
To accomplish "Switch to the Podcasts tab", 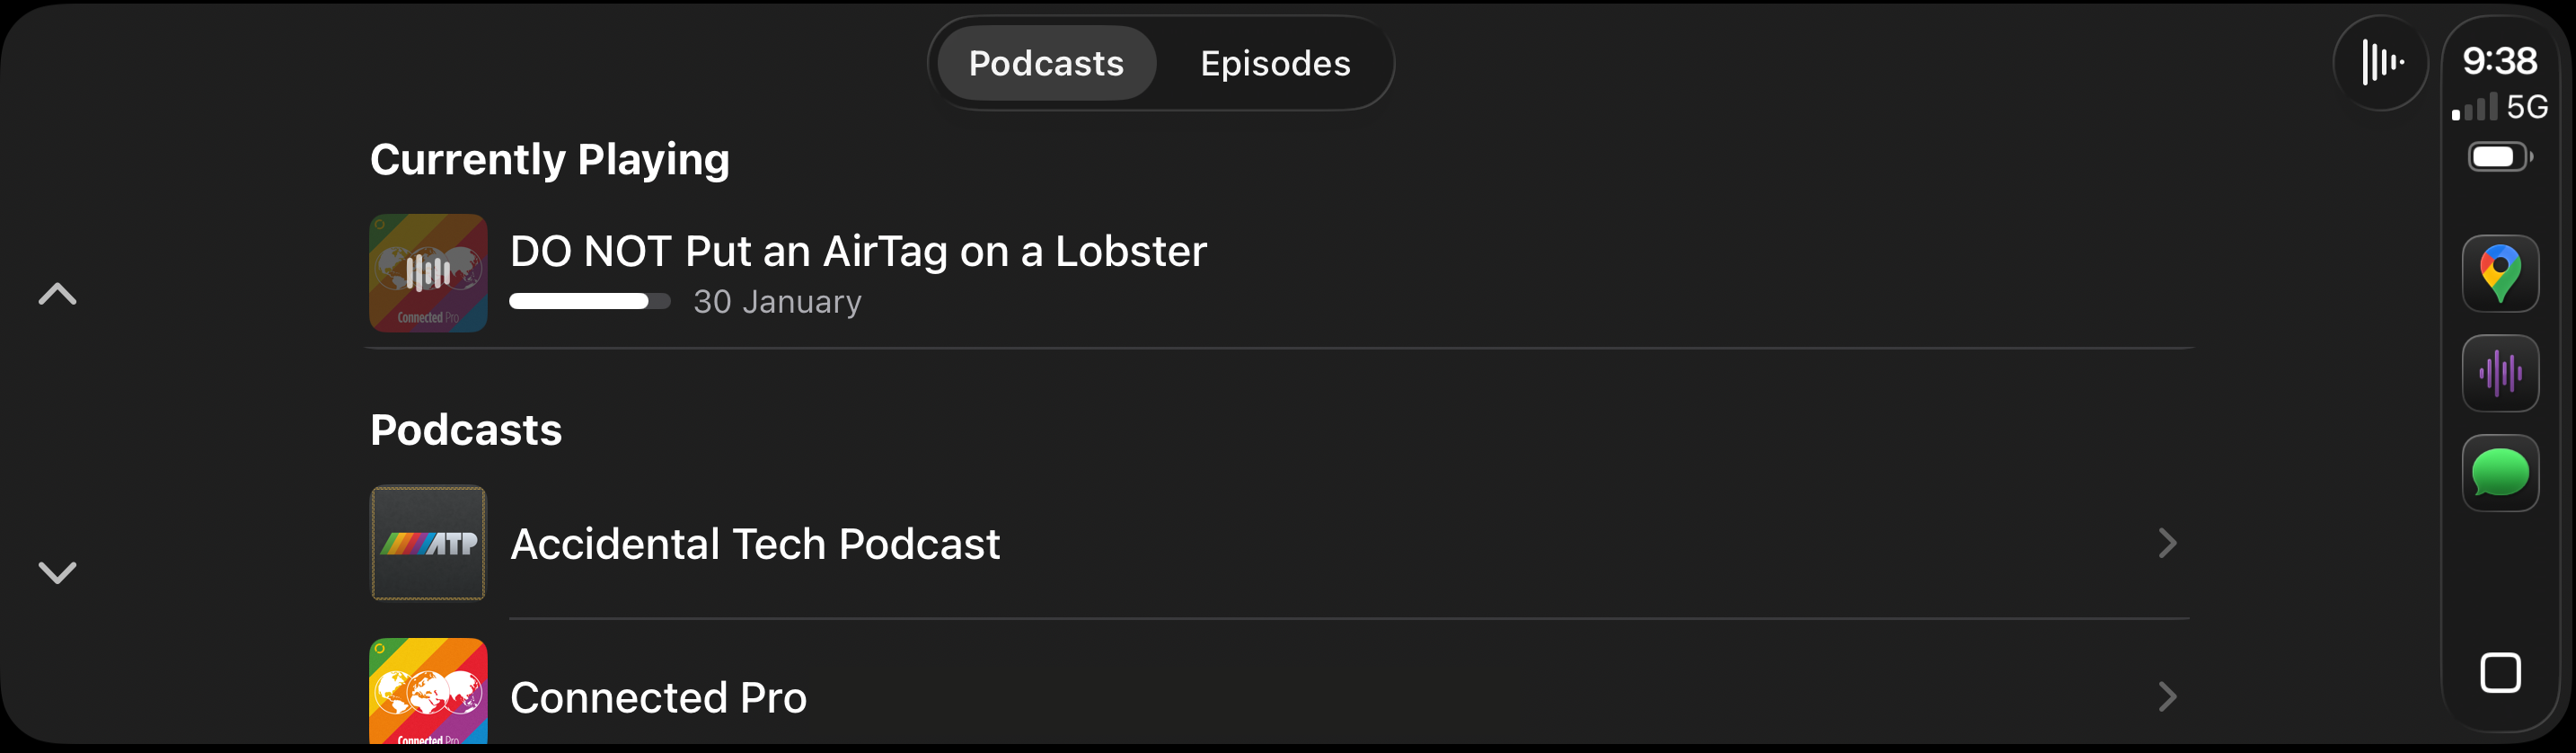I will pos(1045,63).
